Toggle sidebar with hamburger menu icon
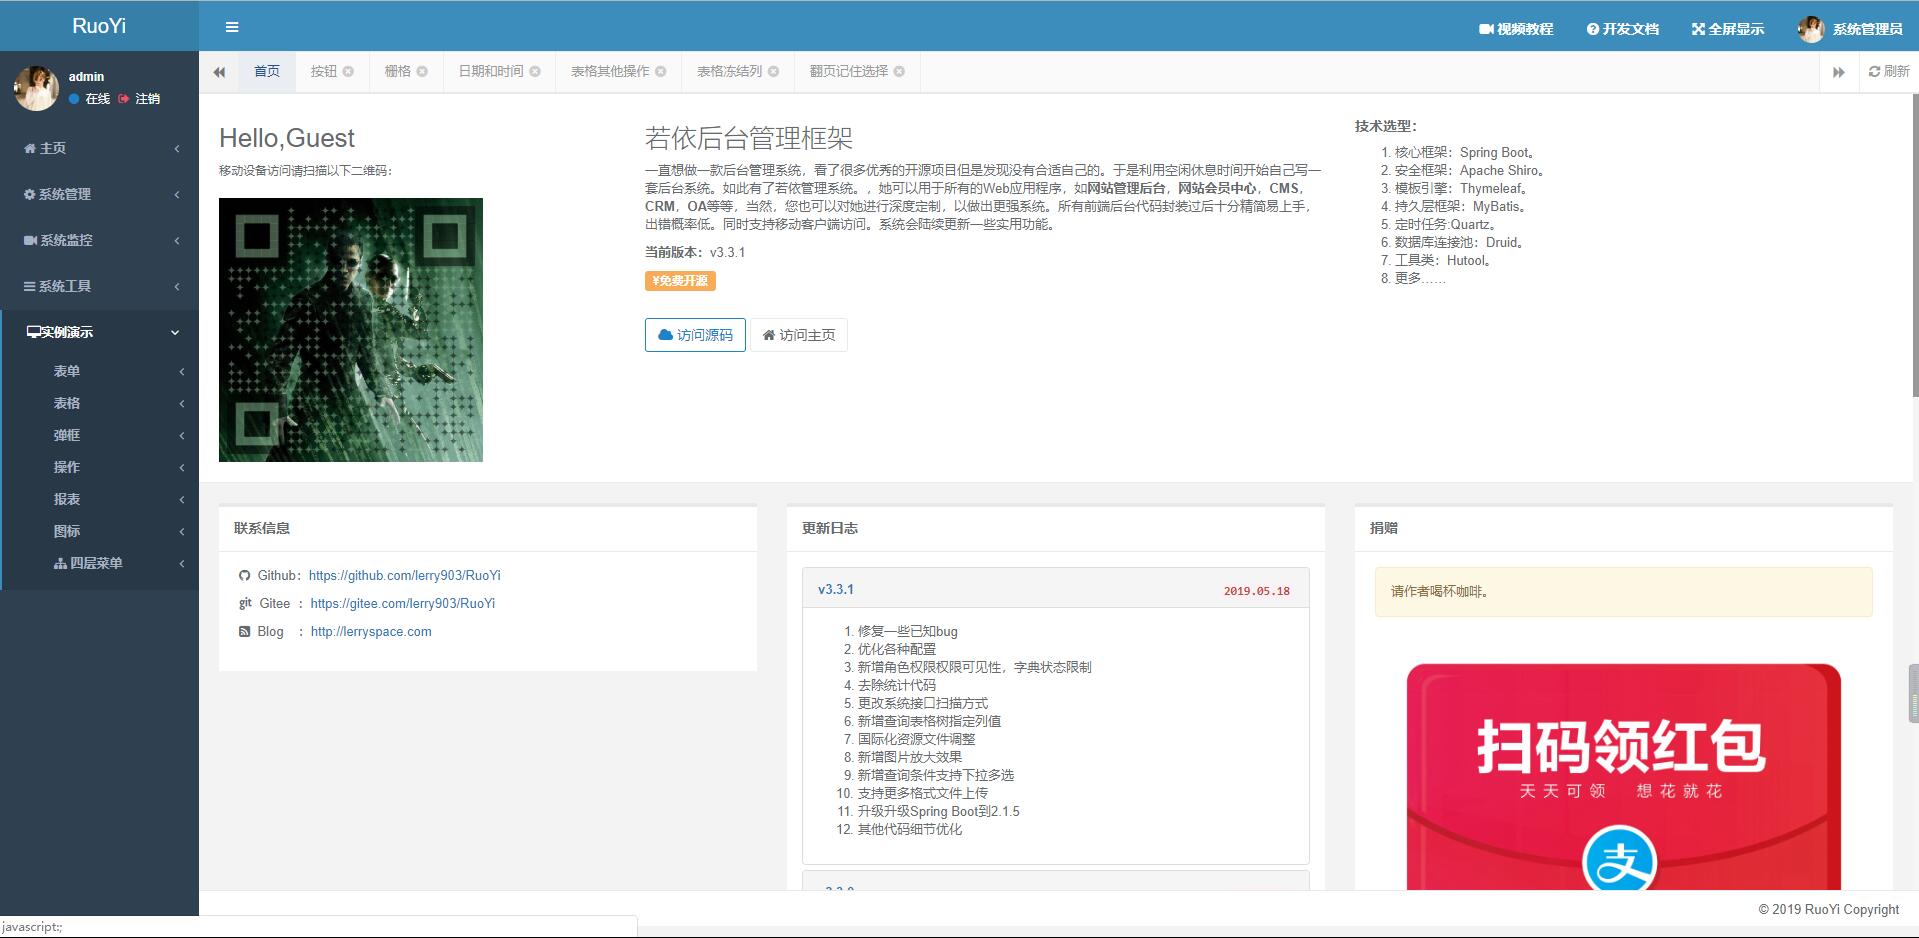 (x=232, y=27)
